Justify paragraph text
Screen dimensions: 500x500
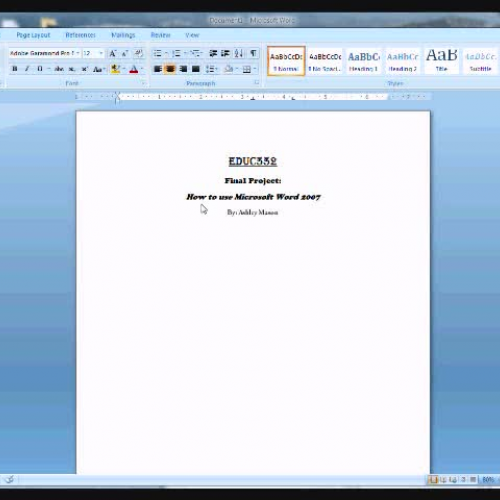(x=196, y=69)
